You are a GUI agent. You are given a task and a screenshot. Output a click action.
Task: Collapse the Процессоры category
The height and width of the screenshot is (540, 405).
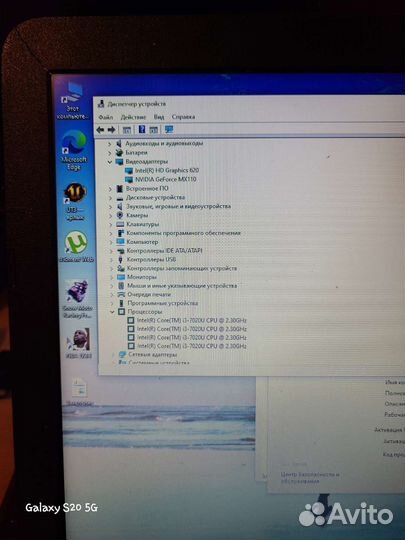coord(112,312)
